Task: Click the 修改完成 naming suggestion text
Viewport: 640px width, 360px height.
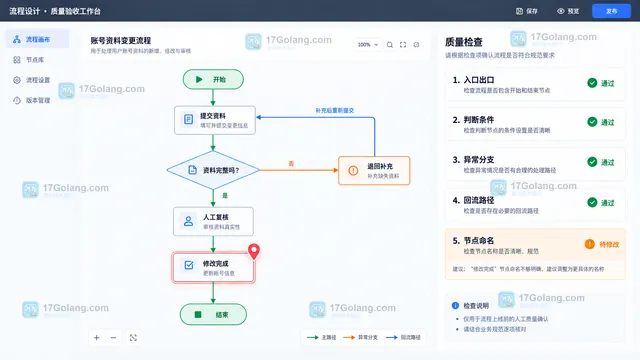Action: 528,269
